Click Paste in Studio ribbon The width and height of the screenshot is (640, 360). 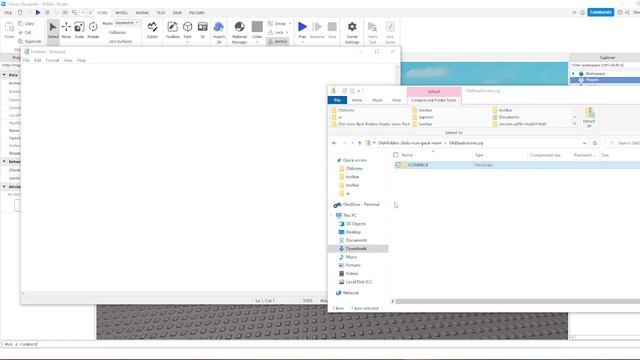tap(9, 30)
